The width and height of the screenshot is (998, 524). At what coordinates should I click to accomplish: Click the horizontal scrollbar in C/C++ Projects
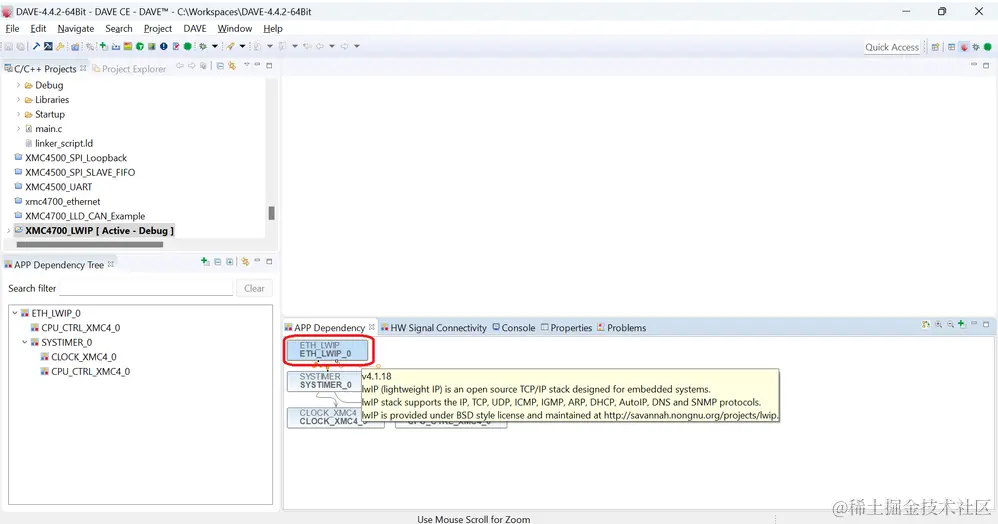(89, 244)
